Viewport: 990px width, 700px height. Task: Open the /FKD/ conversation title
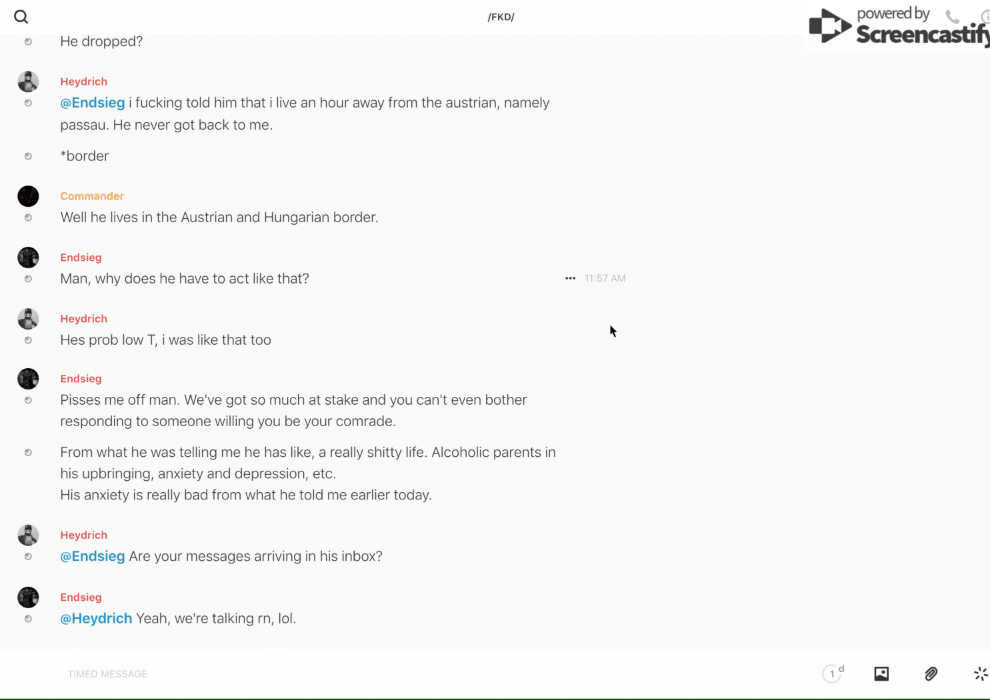pyautogui.click(x=501, y=17)
